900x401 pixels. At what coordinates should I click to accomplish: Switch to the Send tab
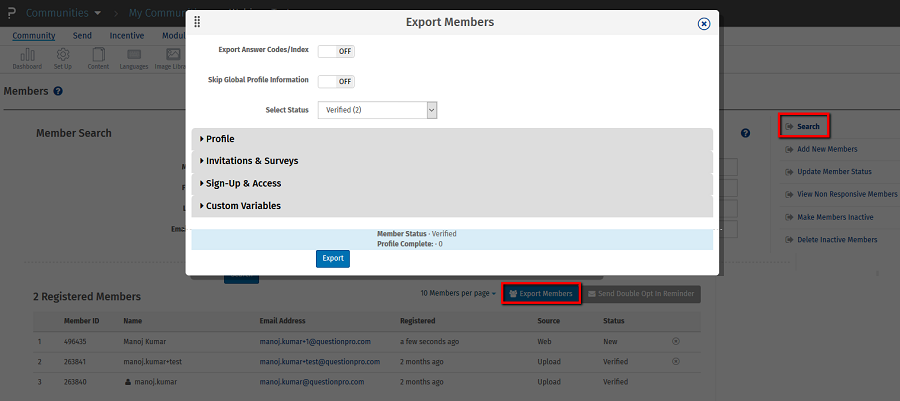click(82, 36)
